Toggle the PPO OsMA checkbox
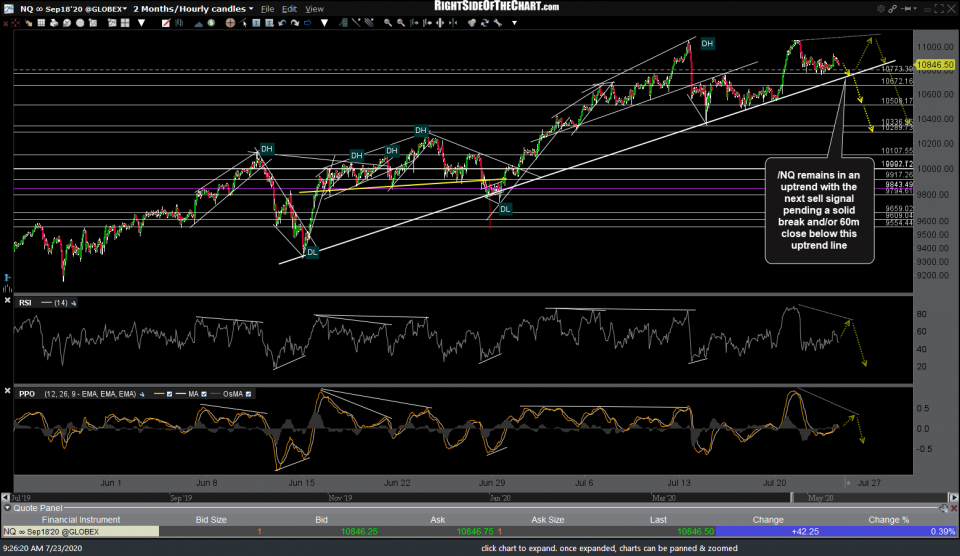Image resolution: width=960 pixels, height=556 pixels. tap(249, 394)
